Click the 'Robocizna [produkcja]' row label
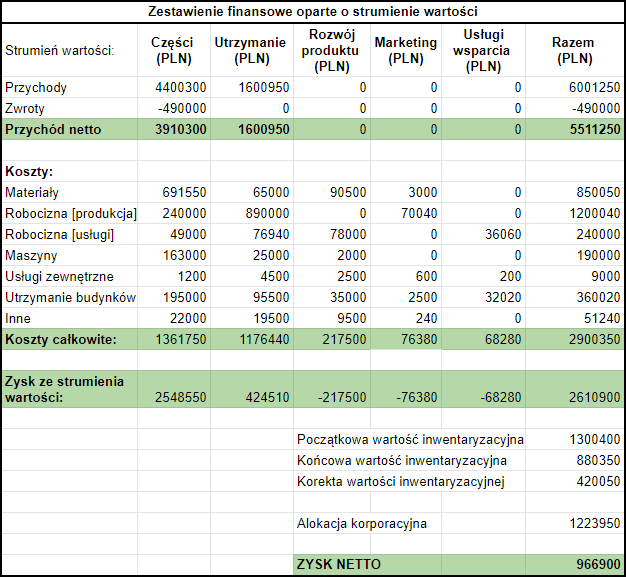Image resolution: width=626 pixels, height=577 pixels. point(70,213)
